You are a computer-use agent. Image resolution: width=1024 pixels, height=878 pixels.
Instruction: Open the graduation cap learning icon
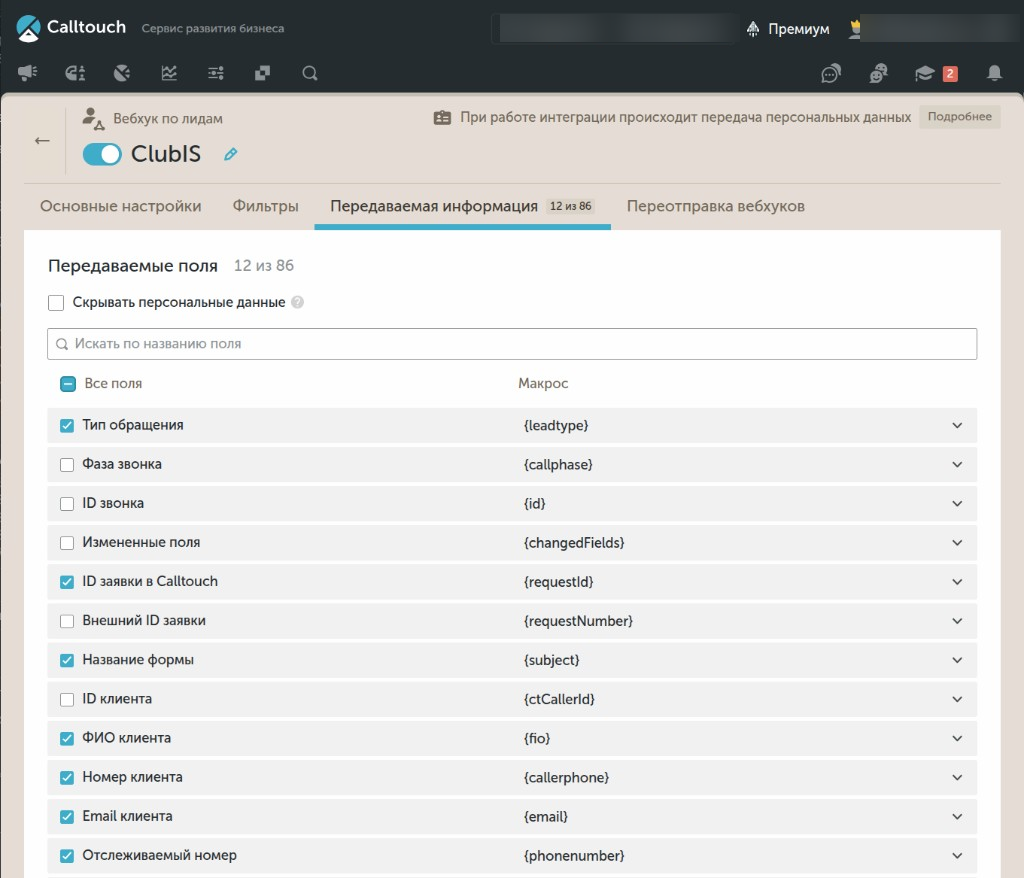[925, 73]
